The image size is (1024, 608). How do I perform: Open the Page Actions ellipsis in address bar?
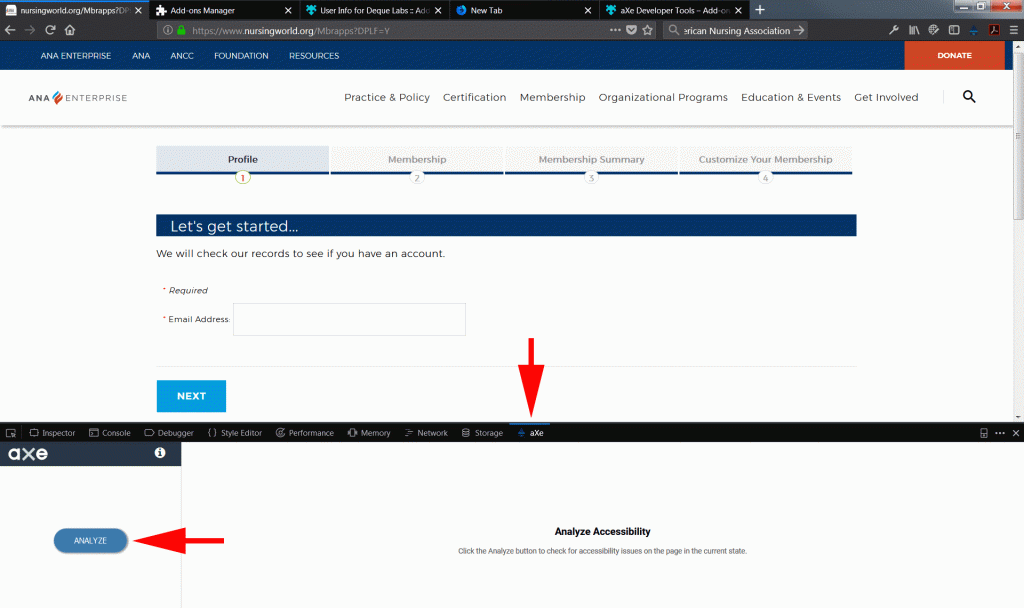click(613, 30)
